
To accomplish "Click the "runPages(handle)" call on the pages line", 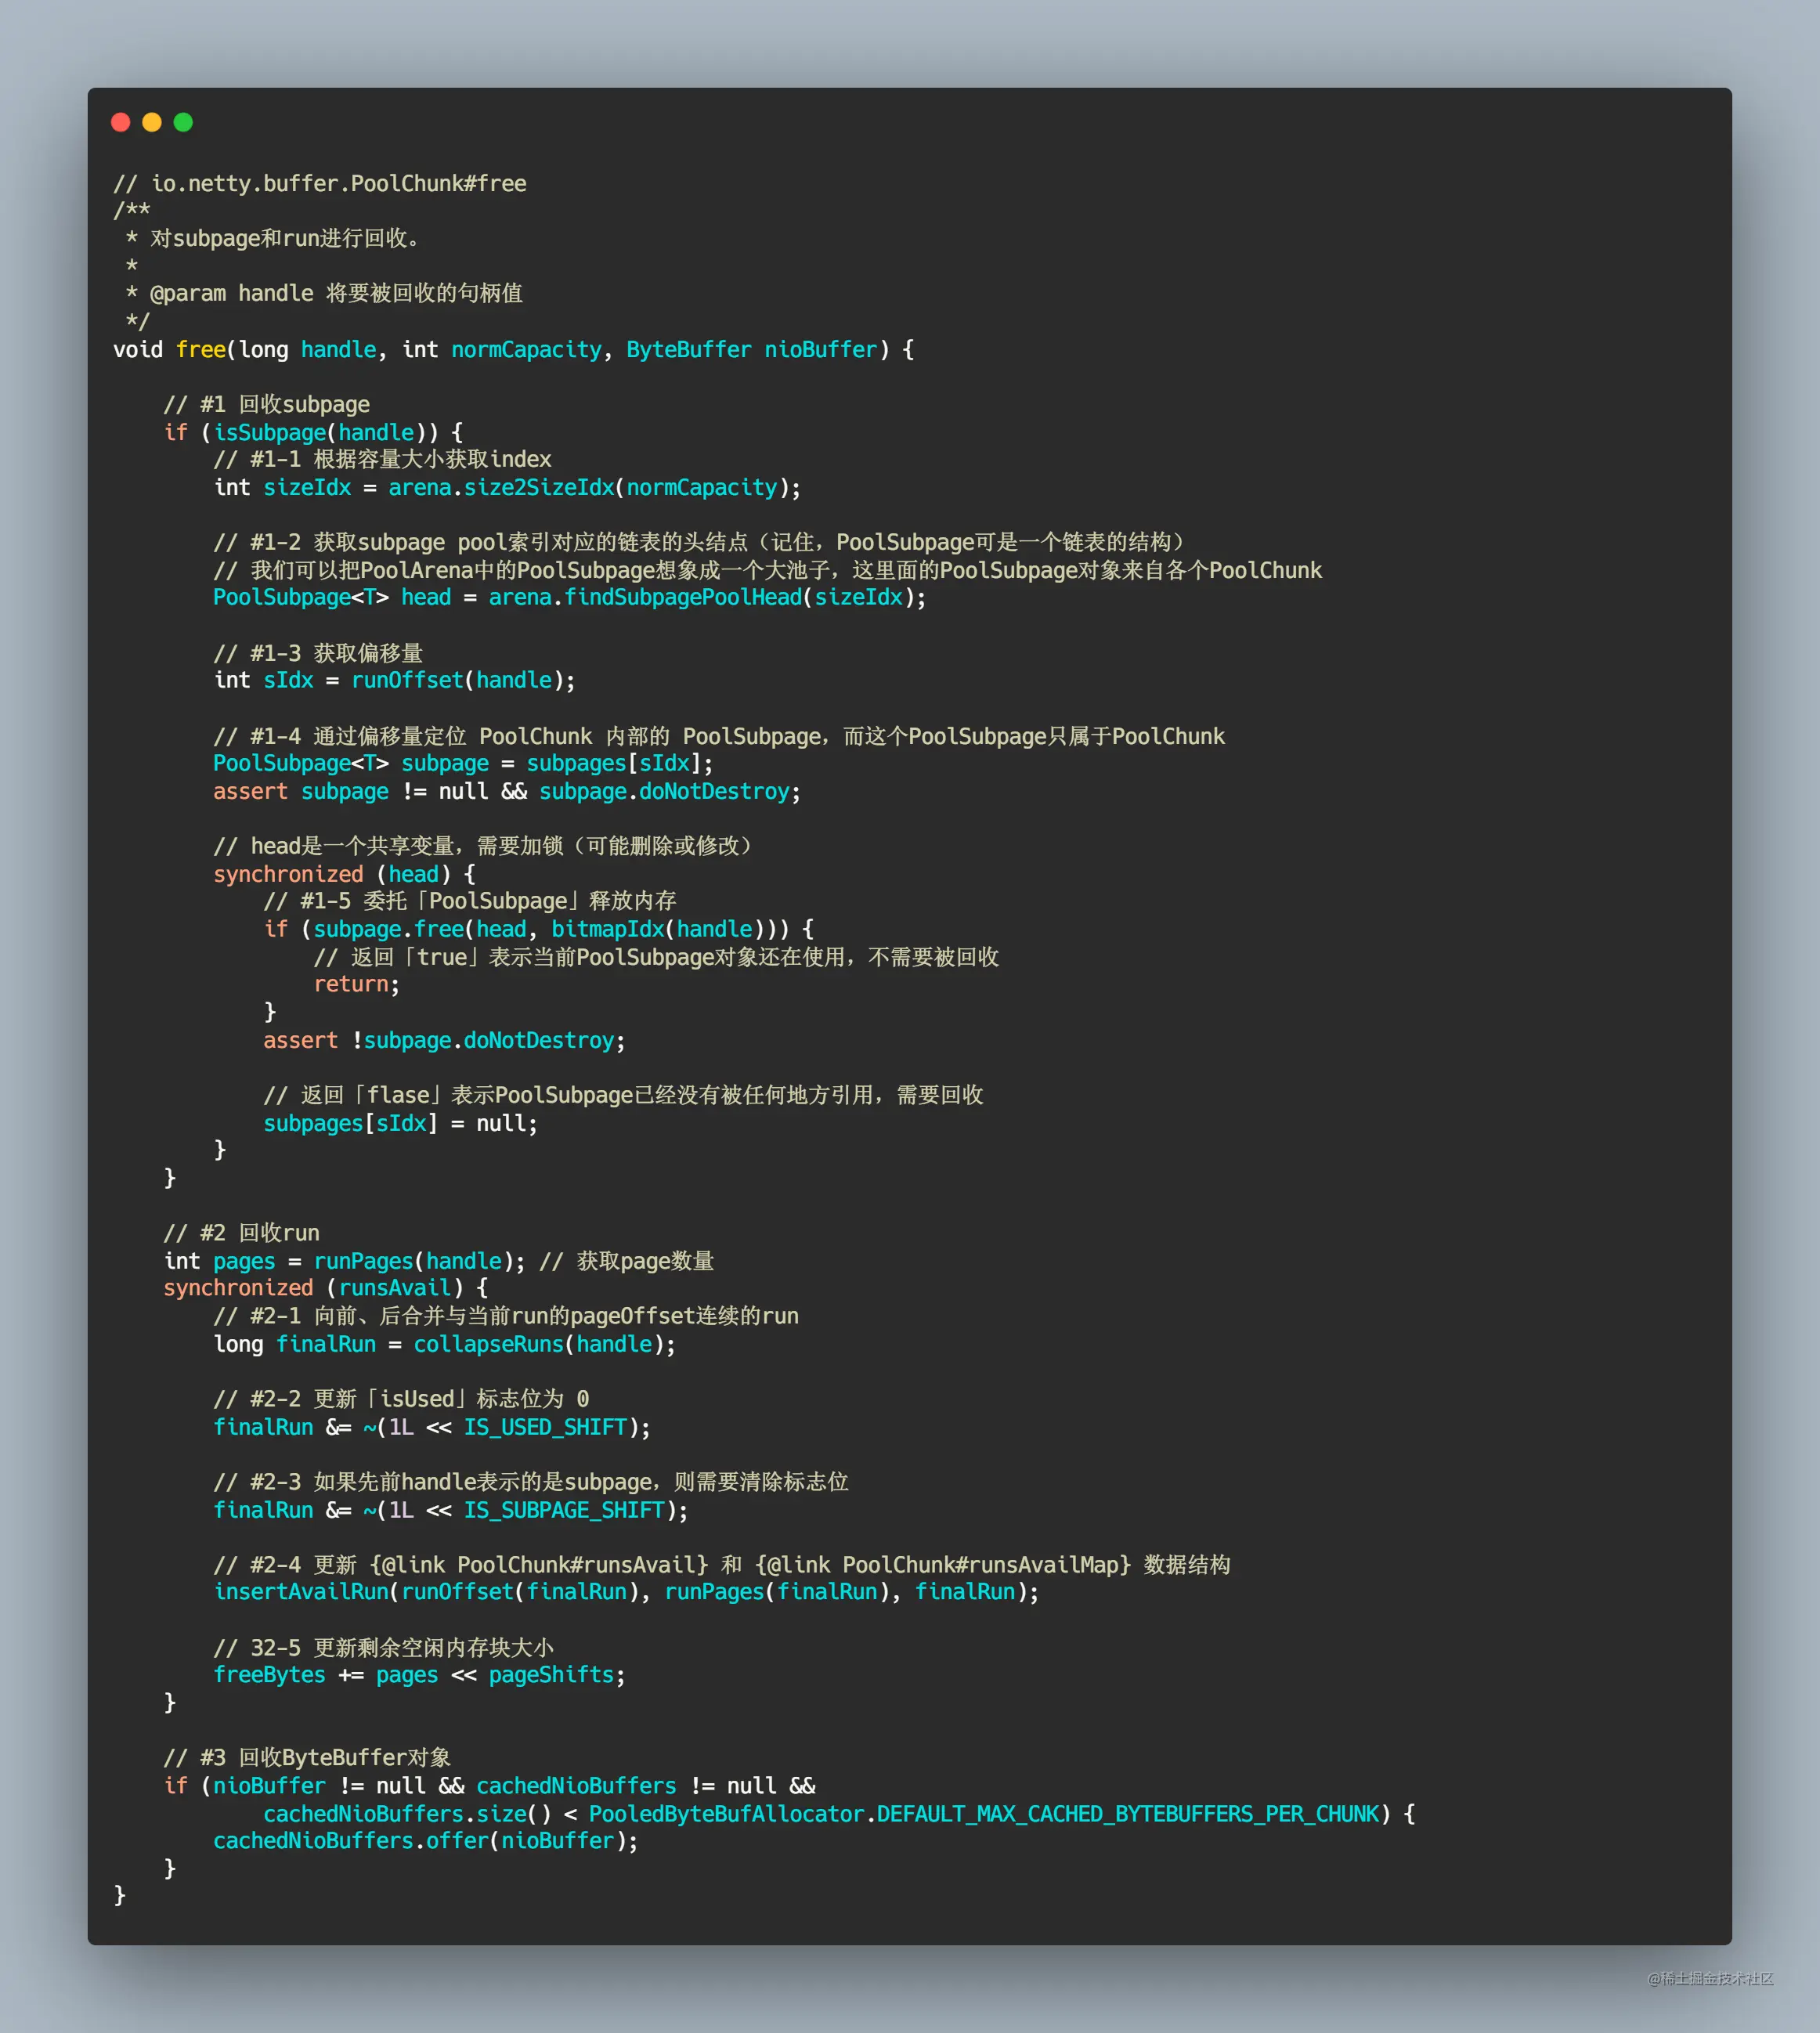I will [413, 1262].
